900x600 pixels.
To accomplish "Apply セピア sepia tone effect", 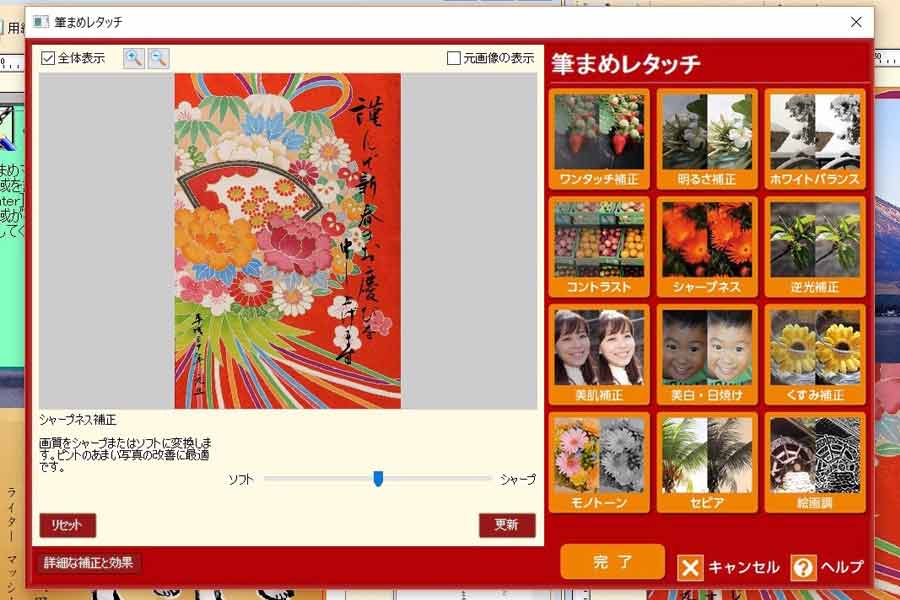I will pos(707,462).
